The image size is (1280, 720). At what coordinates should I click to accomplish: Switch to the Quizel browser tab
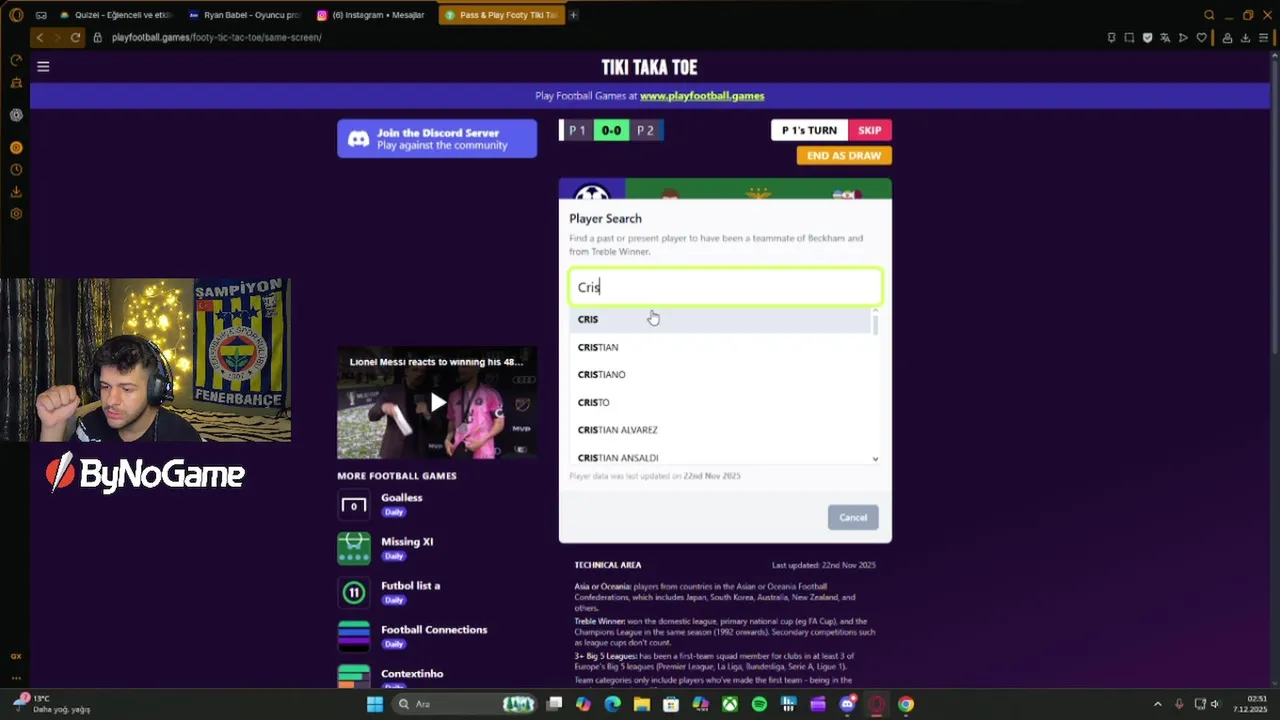115,15
